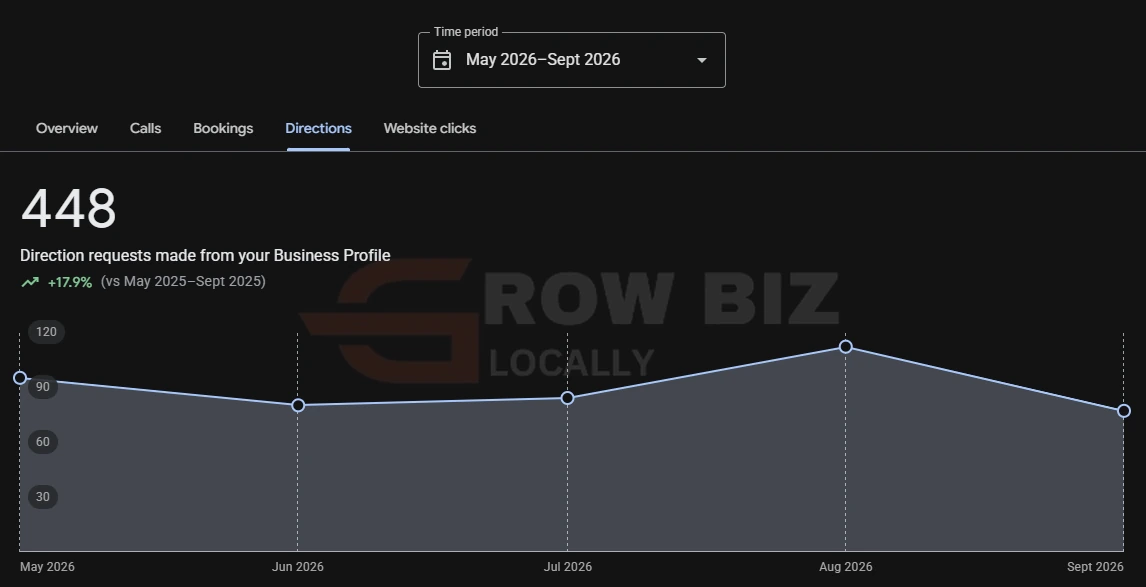The height and width of the screenshot is (587, 1146).
Task: Click the calendar icon in Time period
Action: tap(441, 60)
